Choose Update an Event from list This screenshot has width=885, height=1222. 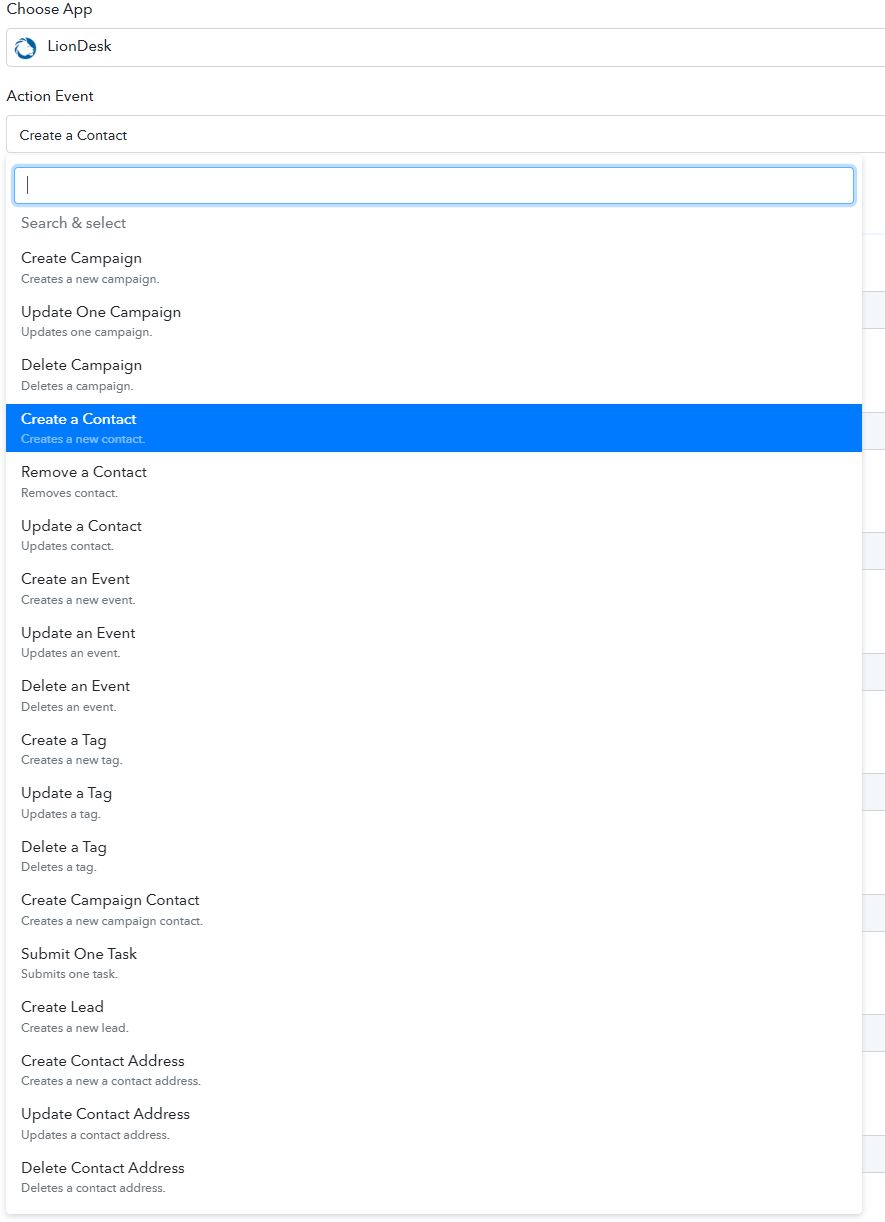click(x=434, y=642)
